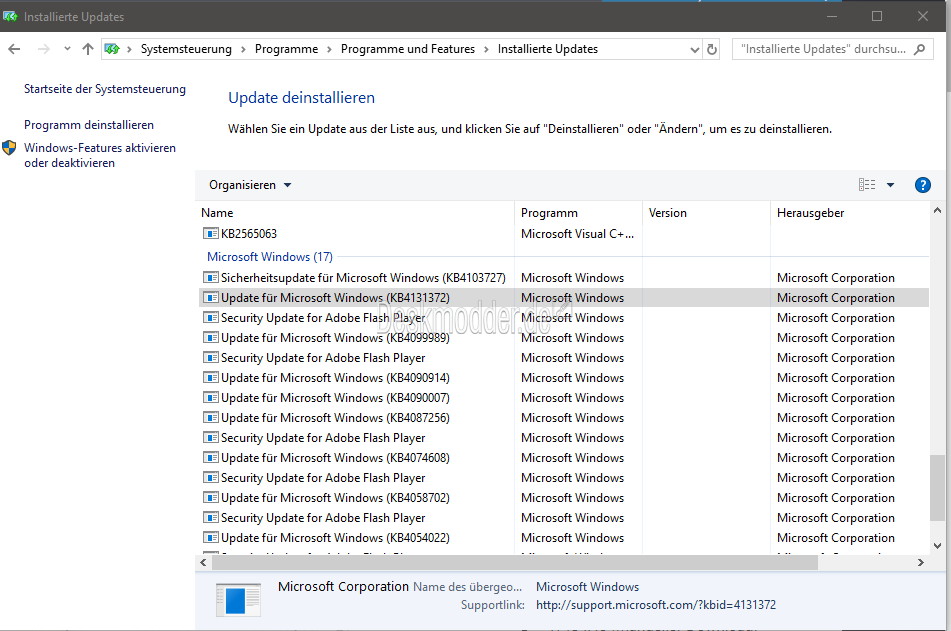Viewport: 951px width, 631px height.
Task: Change view with the view icon
Action: coord(867,184)
